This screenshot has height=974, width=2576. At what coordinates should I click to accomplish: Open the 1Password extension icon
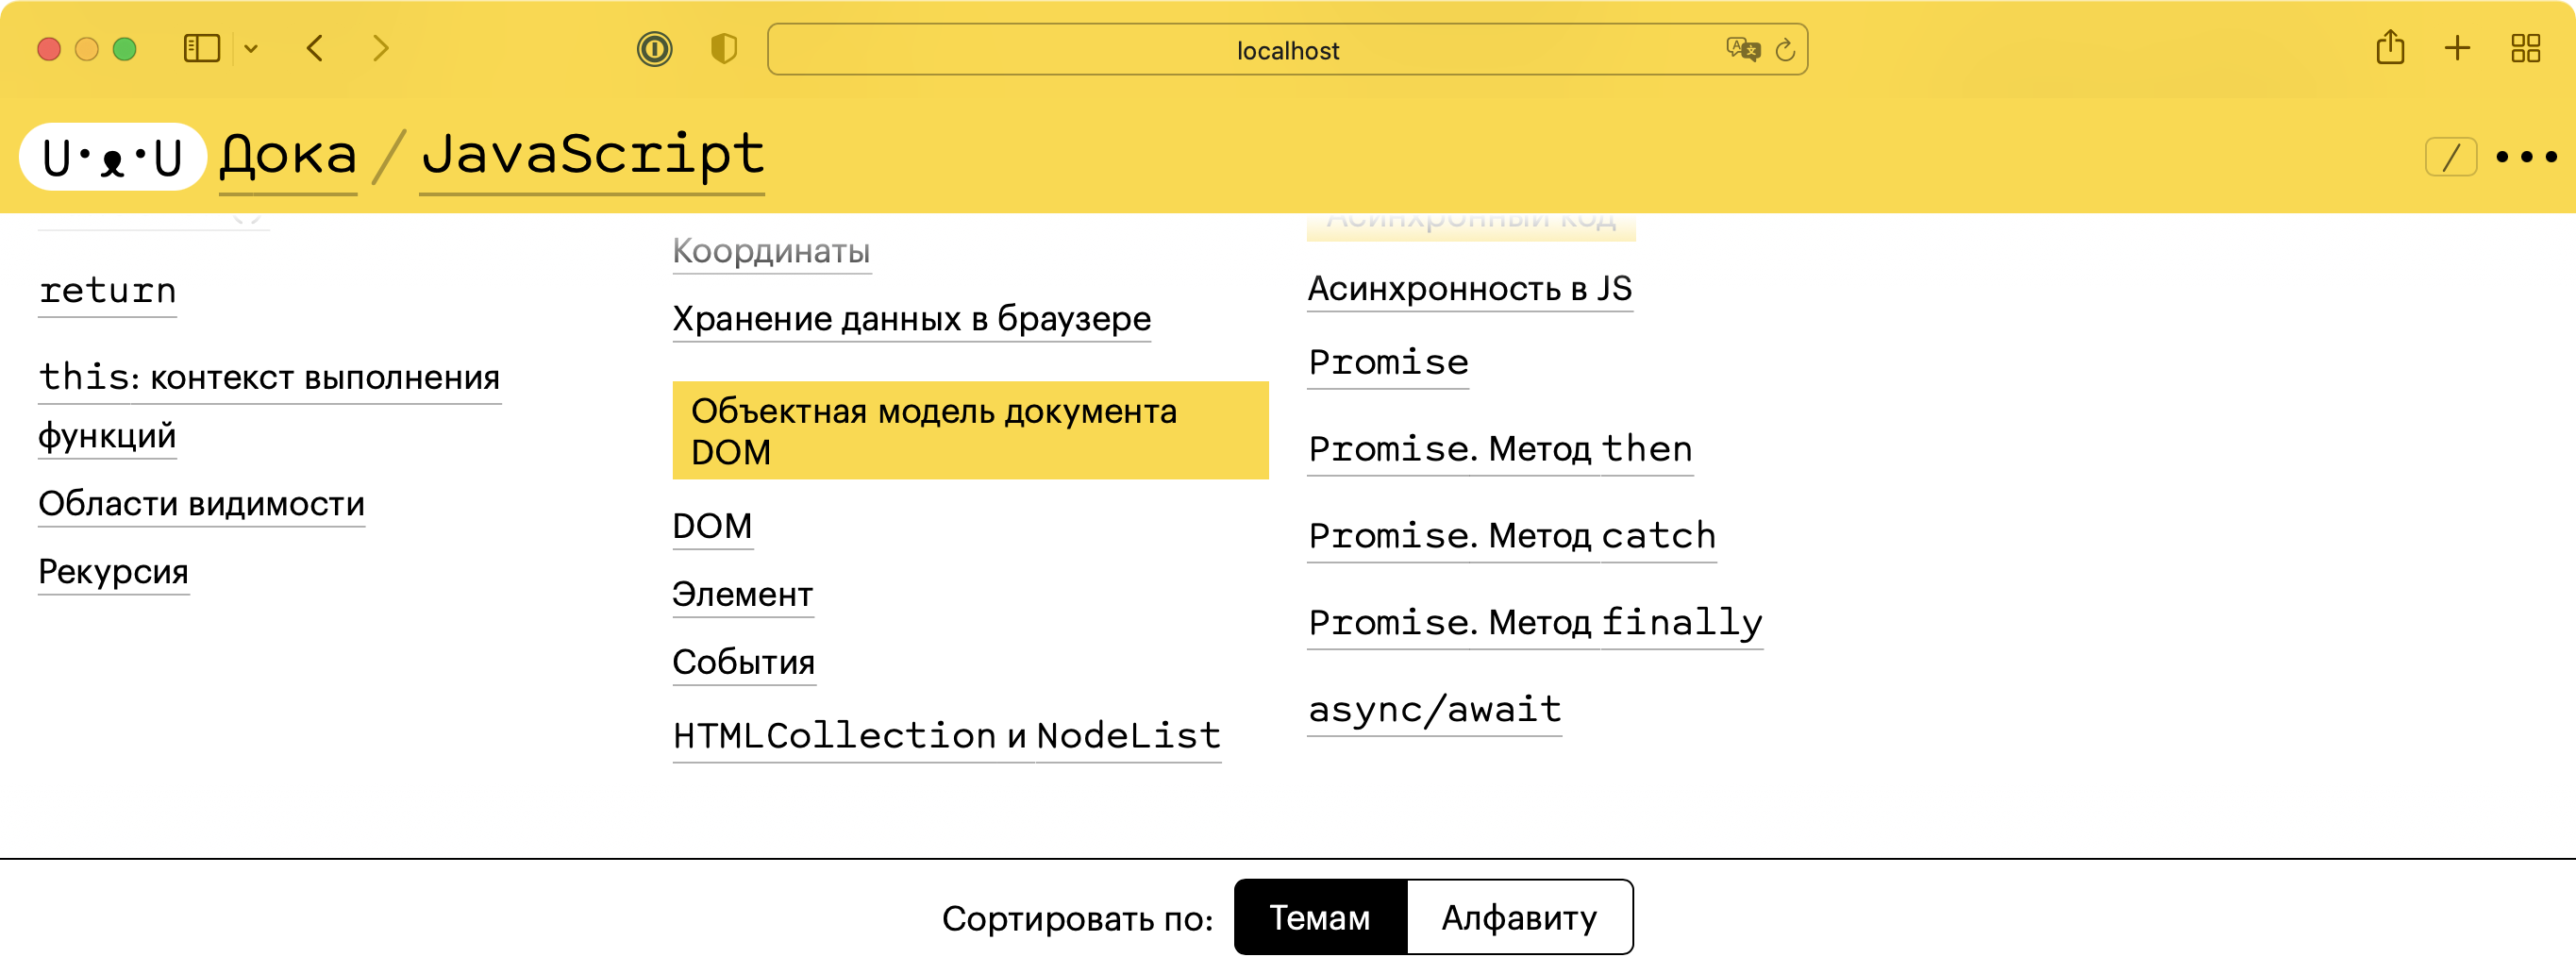pos(654,49)
